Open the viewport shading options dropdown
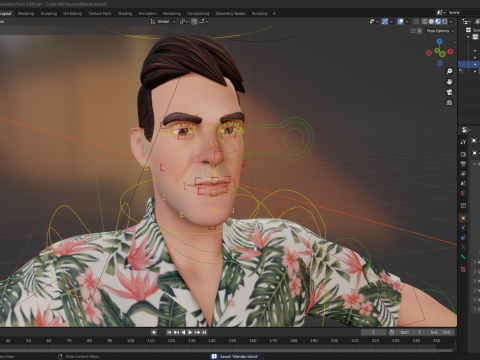The width and height of the screenshot is (480, 360). pyautogui.click(x=451, y=22)
